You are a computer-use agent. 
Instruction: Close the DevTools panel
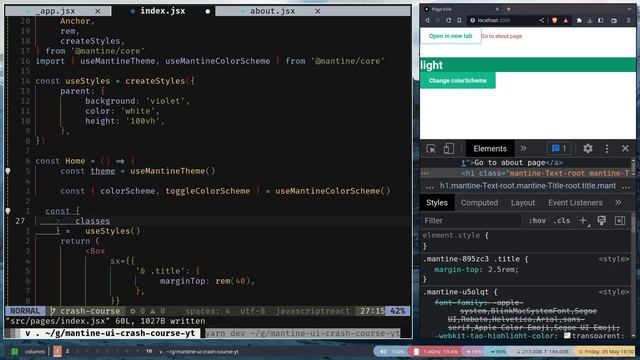click(625, 149)
